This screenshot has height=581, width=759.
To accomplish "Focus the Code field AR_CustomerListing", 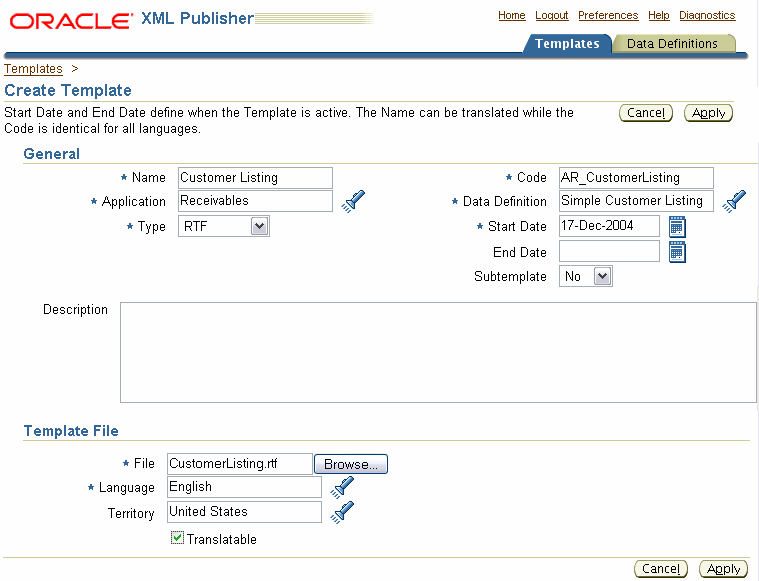I will pyautogui.click(x=636, y=178).
